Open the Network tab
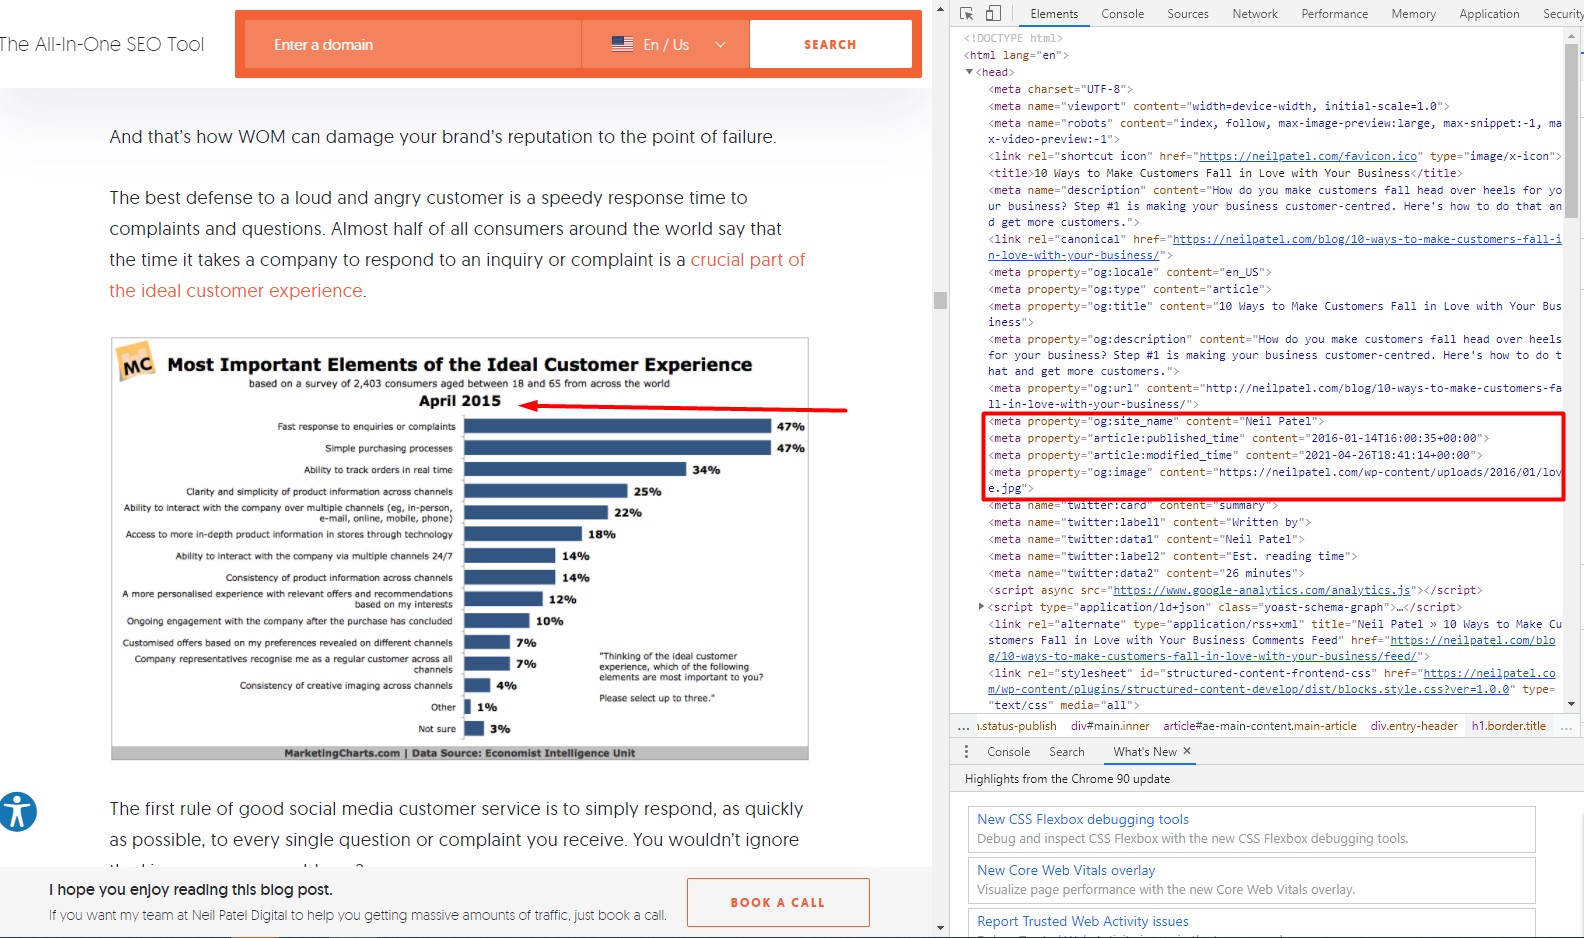The image size is (1584, 938). [x=1255, y=14]
